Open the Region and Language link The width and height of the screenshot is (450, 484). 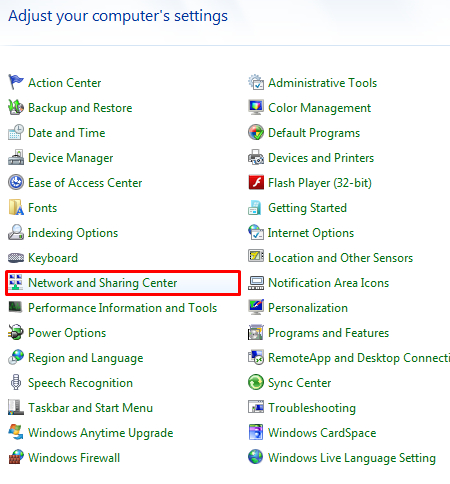(x=86, y=358)
